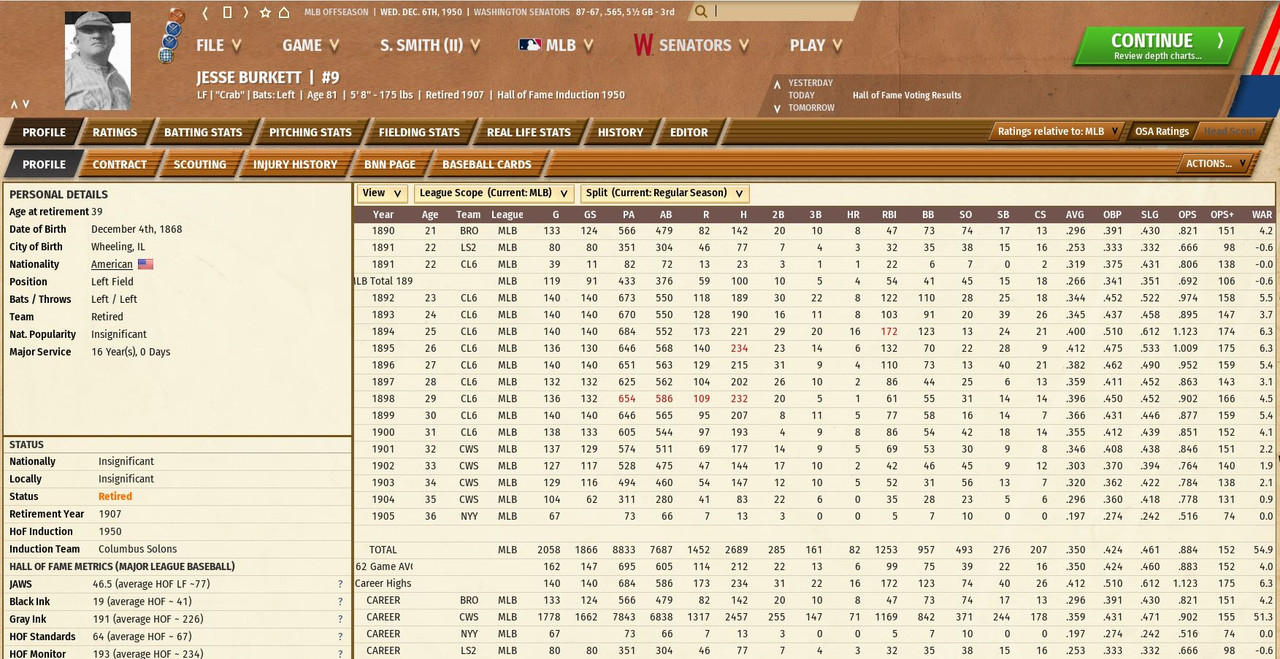The height and width of the screenshot is (659, 1280).
Task: Open the BASEBALL CARDS sub-tab
Action: coord(487,164)
